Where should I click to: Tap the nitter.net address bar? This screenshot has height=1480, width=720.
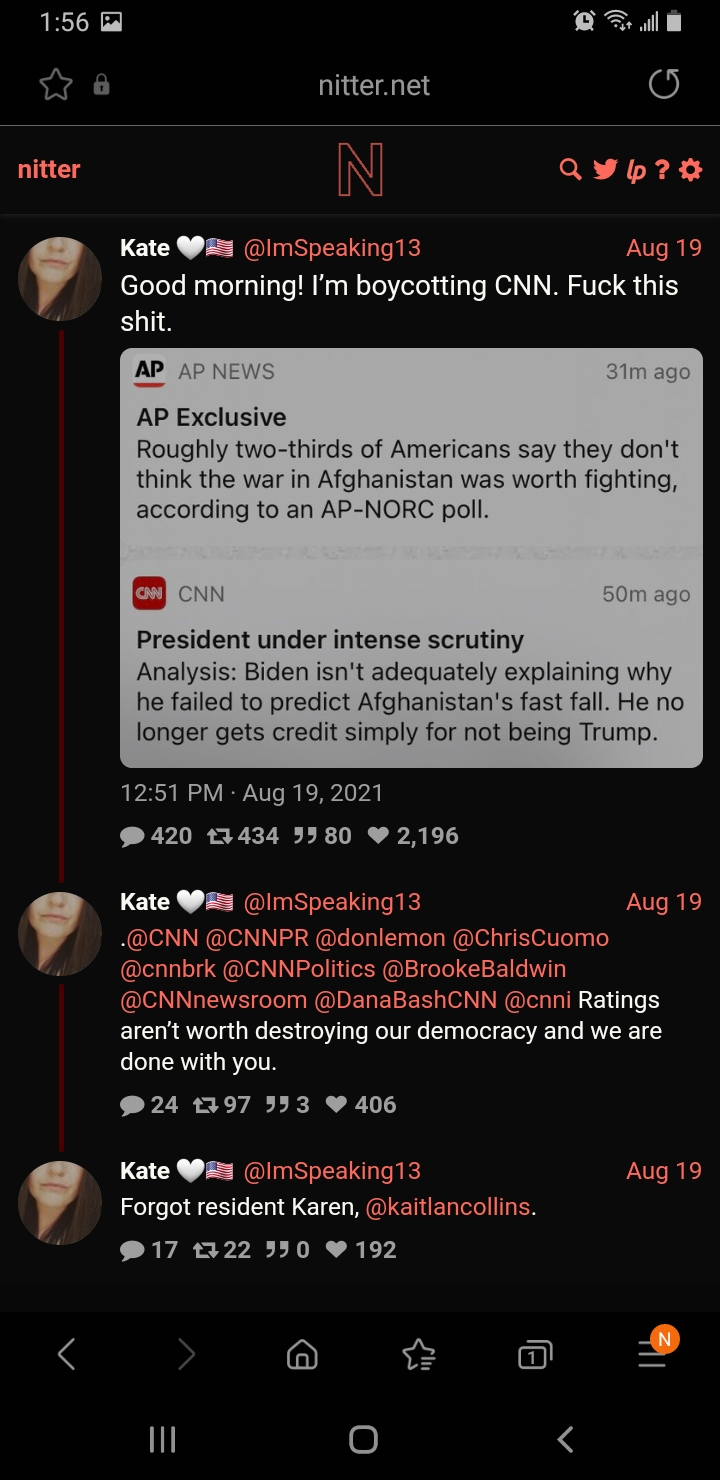[x=374, y=85]
